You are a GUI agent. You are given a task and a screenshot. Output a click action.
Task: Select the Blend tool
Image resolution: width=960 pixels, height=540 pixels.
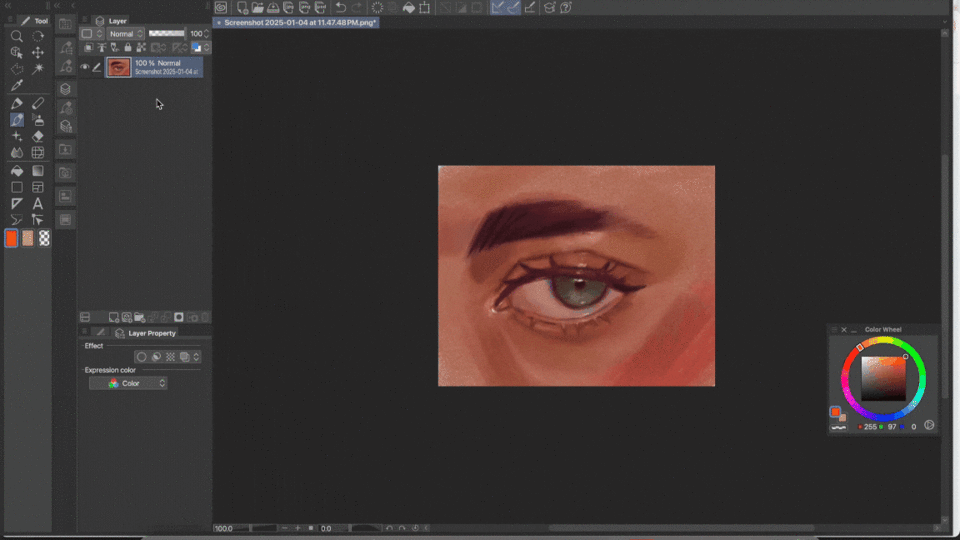tap(17, 152)
